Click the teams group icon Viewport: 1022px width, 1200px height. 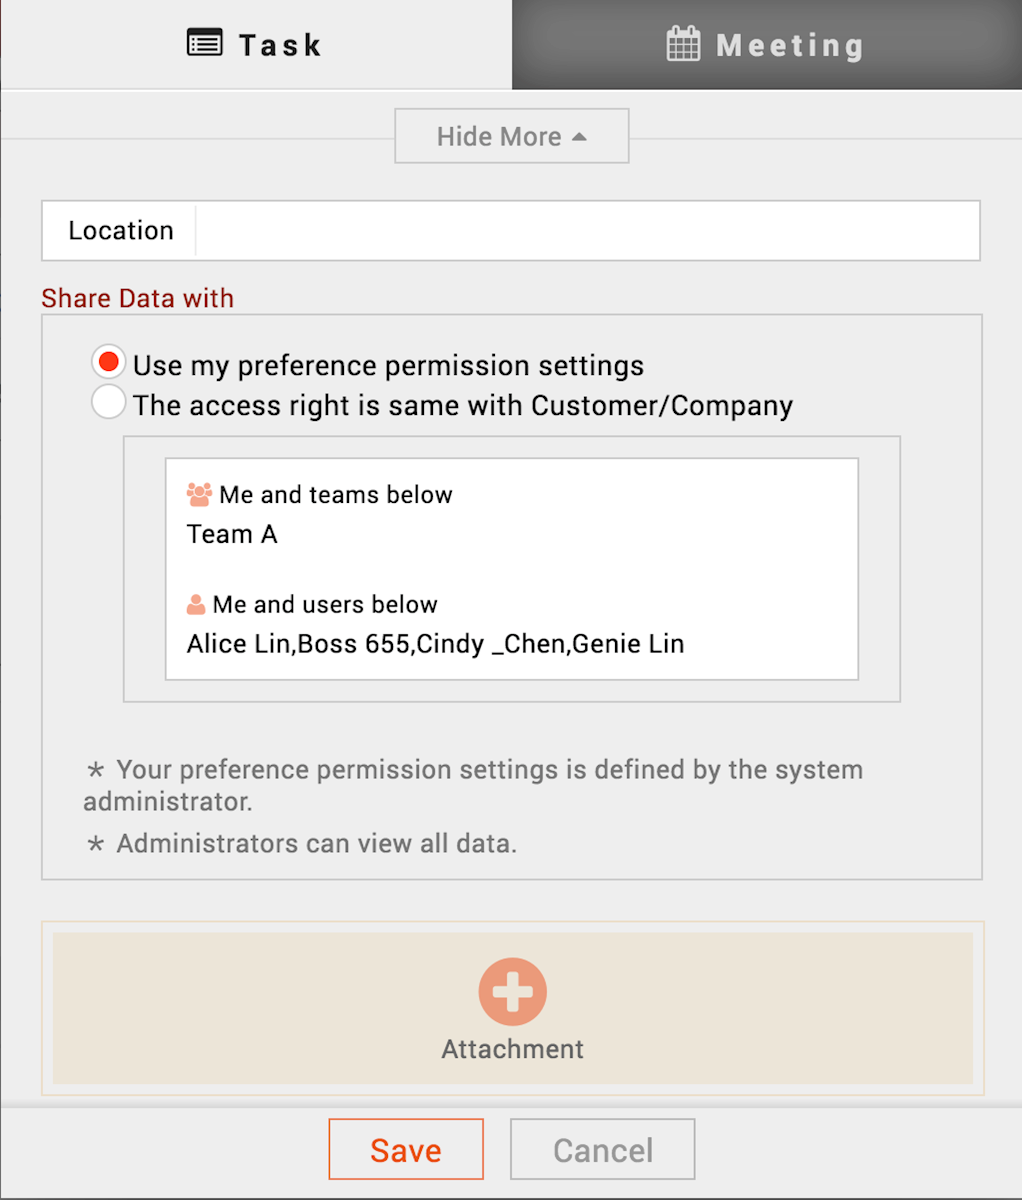(199, 494)
